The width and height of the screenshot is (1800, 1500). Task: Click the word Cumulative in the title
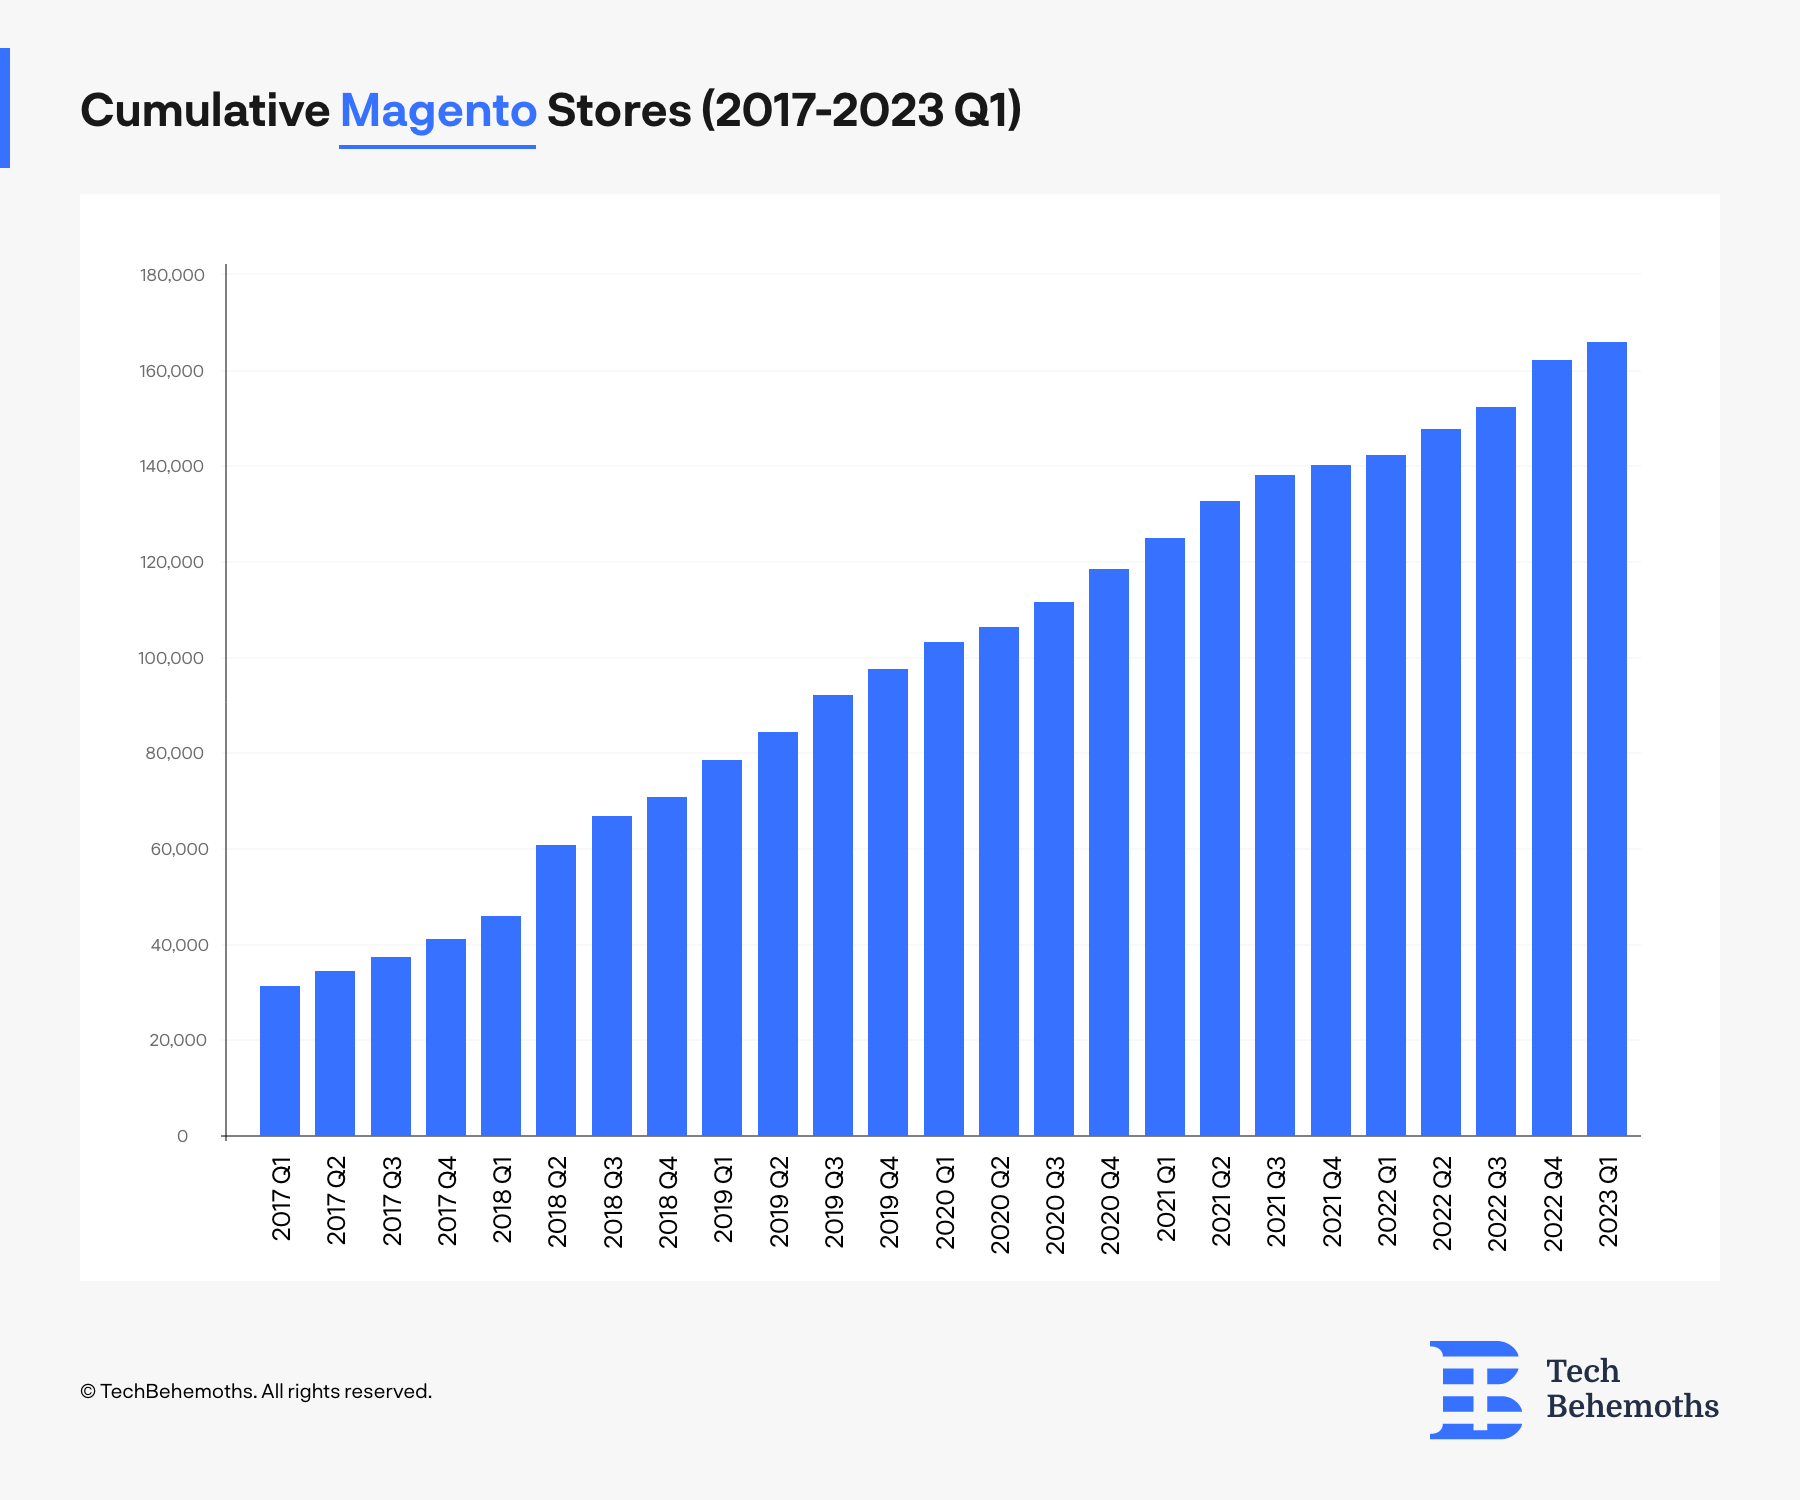point(205,110)
